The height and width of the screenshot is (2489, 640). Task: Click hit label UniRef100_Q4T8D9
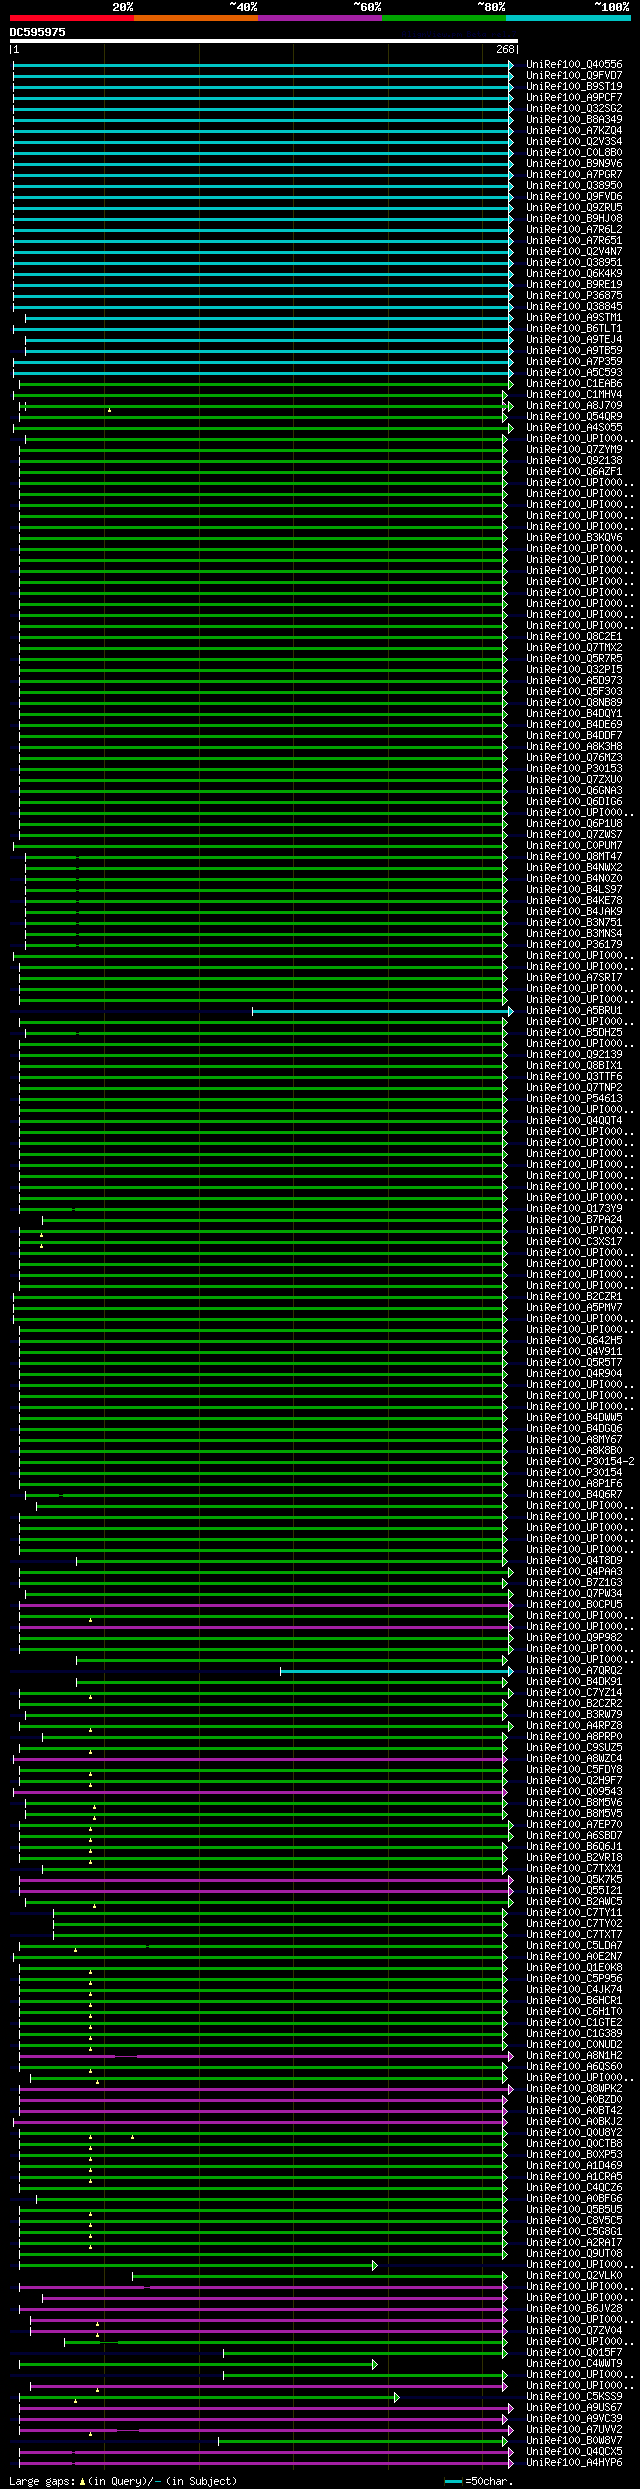(x=574, y=1561)
